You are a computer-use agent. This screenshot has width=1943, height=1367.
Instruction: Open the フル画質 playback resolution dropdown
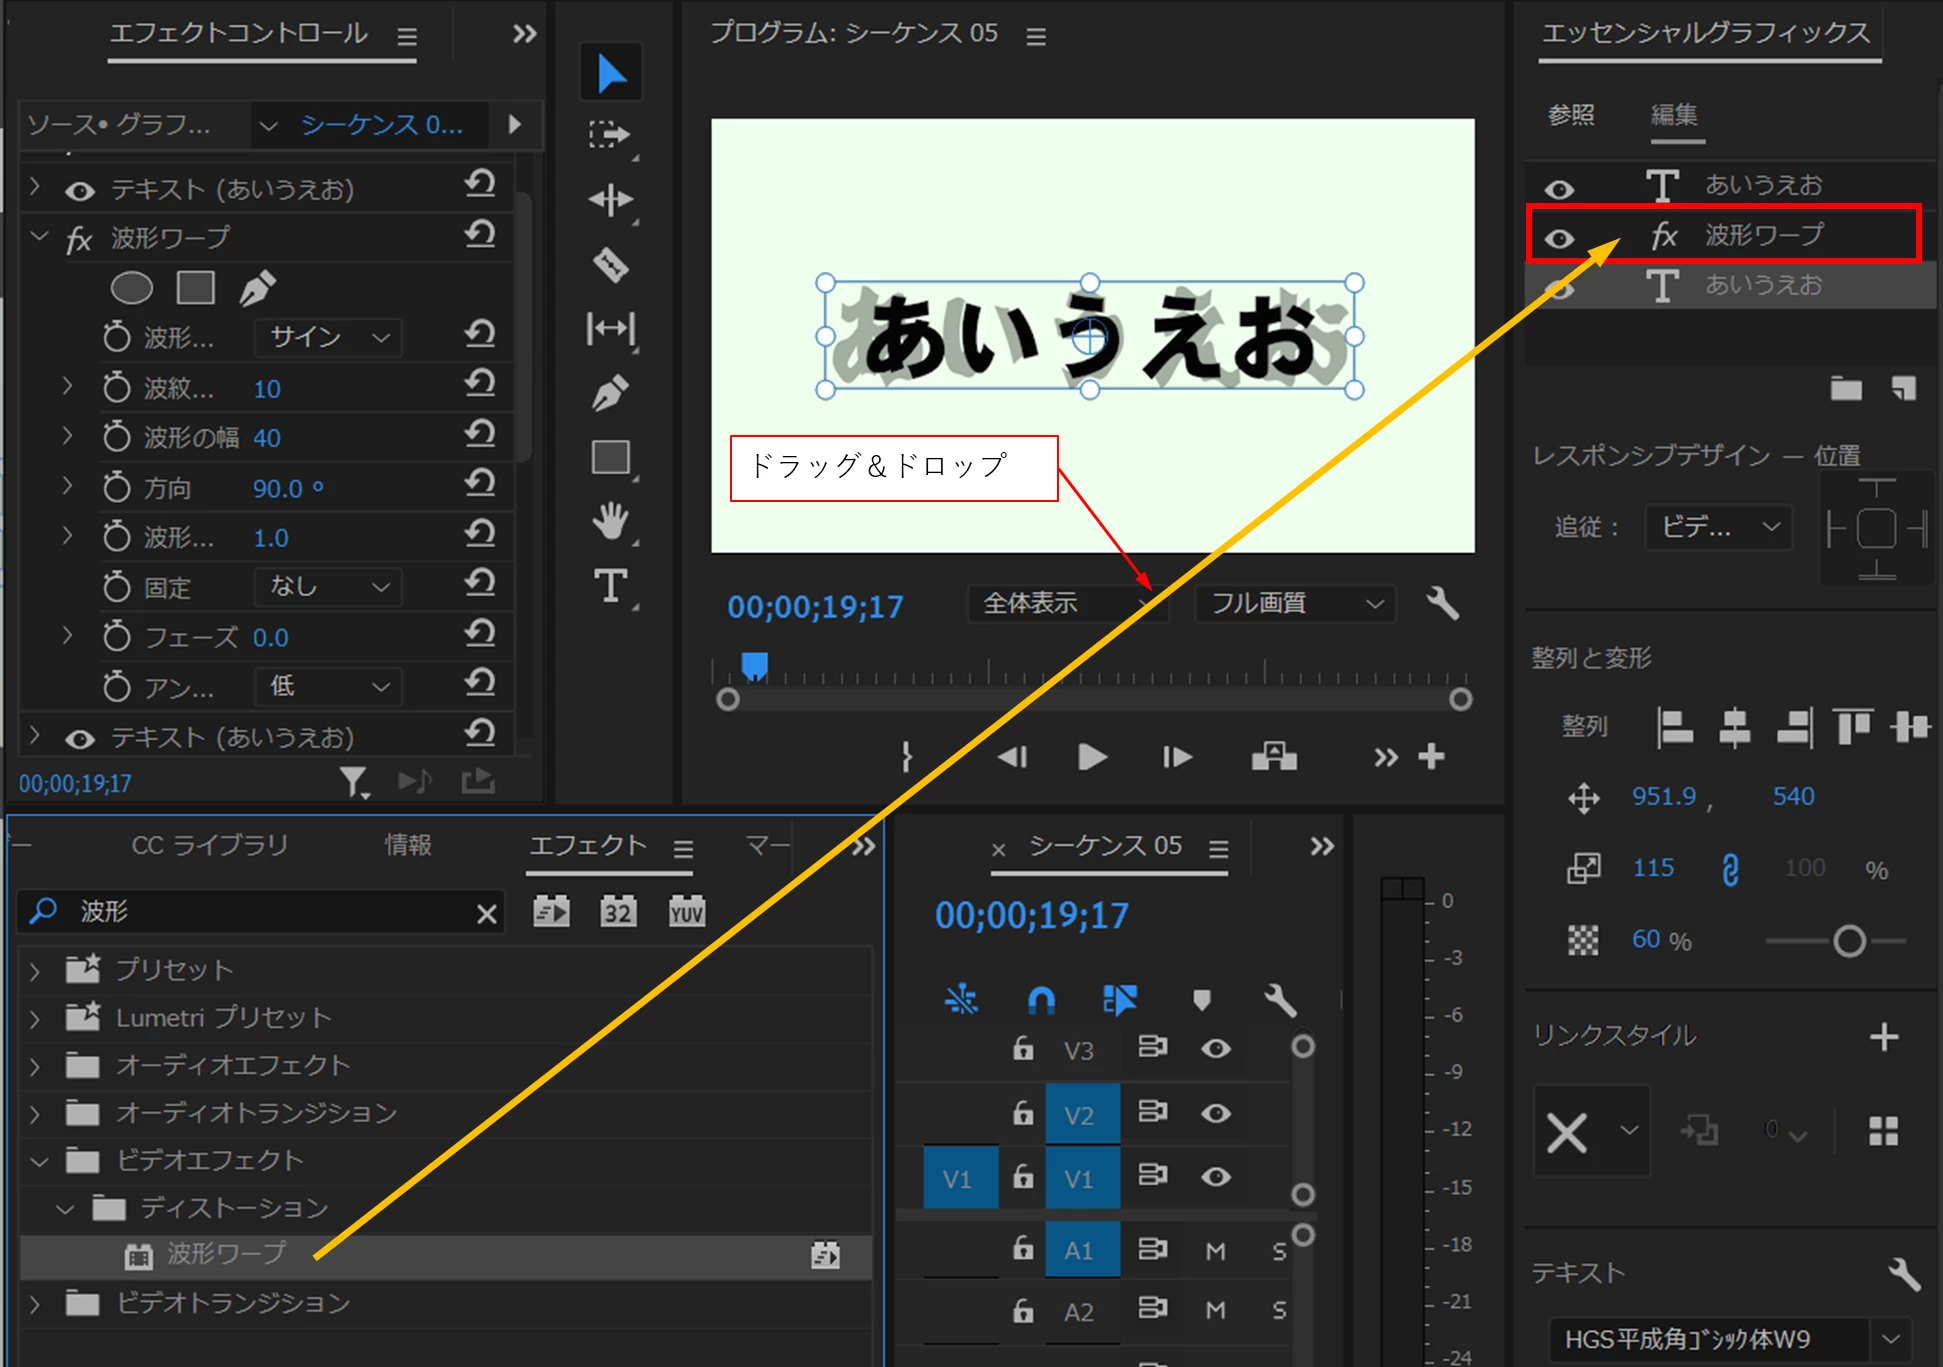pyautogui.click(x=1295, y=603)
